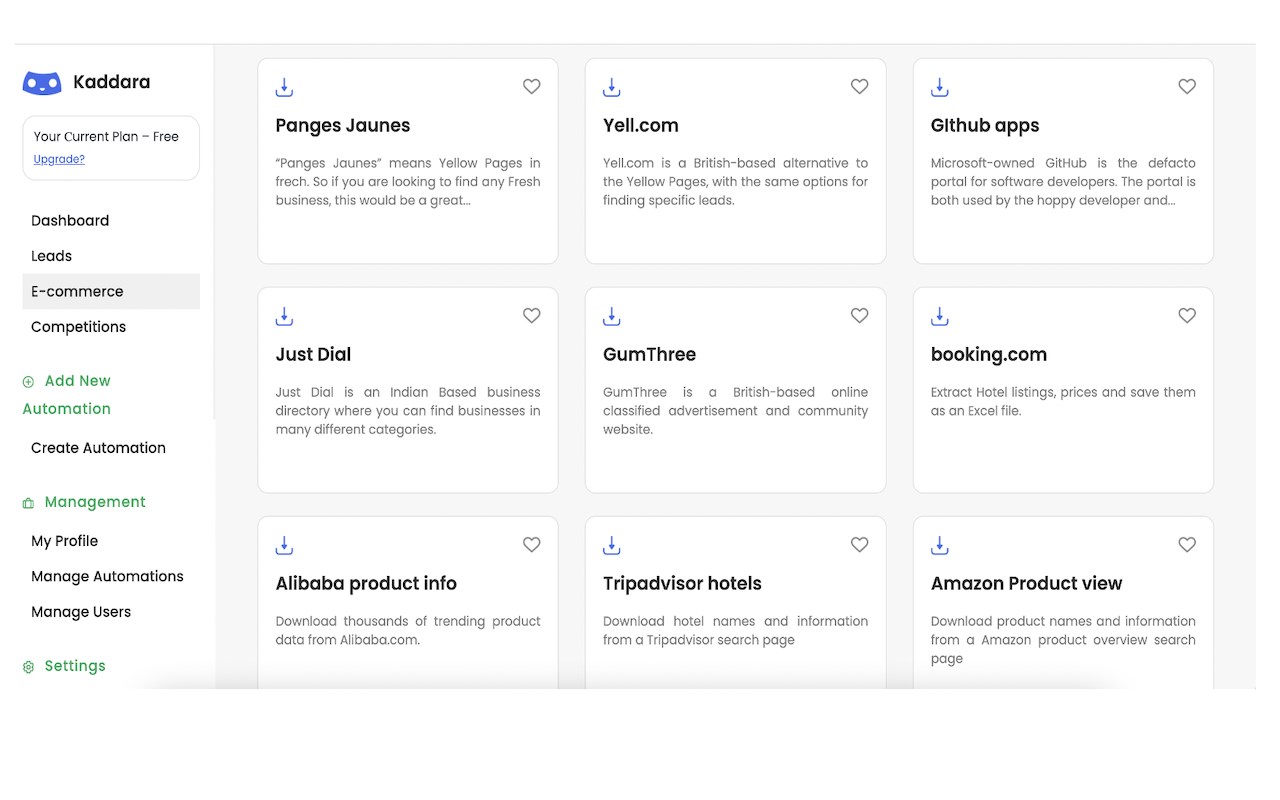Favorite the Tripadvisor hotels card

[859, 545]
